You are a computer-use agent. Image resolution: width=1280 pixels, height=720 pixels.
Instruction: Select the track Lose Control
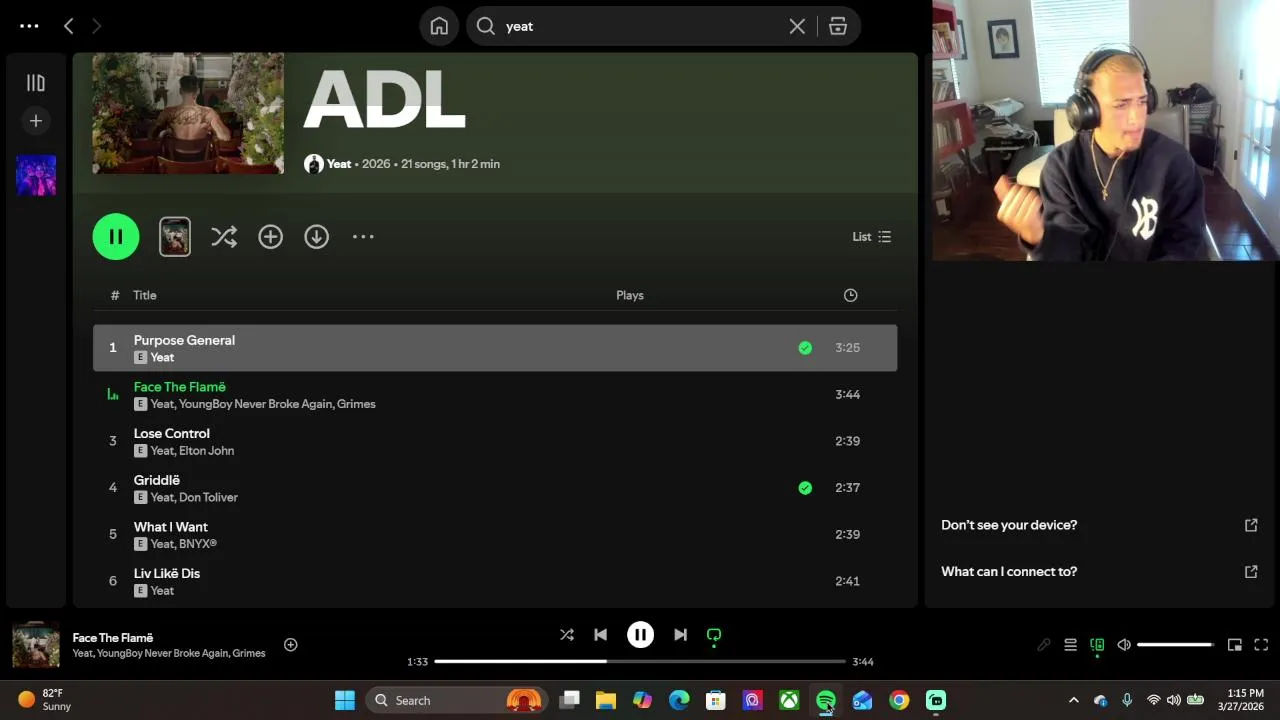(x=495, y=441)
